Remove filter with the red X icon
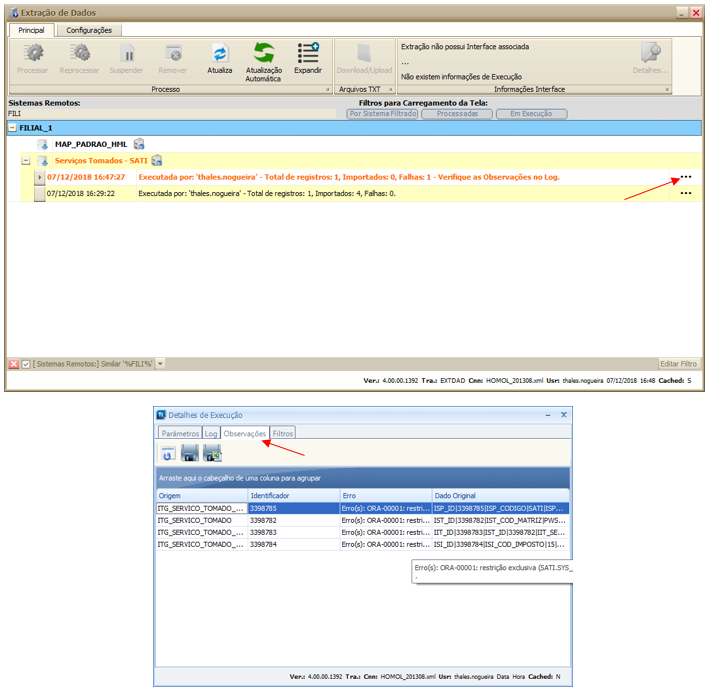Screen dimensions: 712x695 (14, 364)
